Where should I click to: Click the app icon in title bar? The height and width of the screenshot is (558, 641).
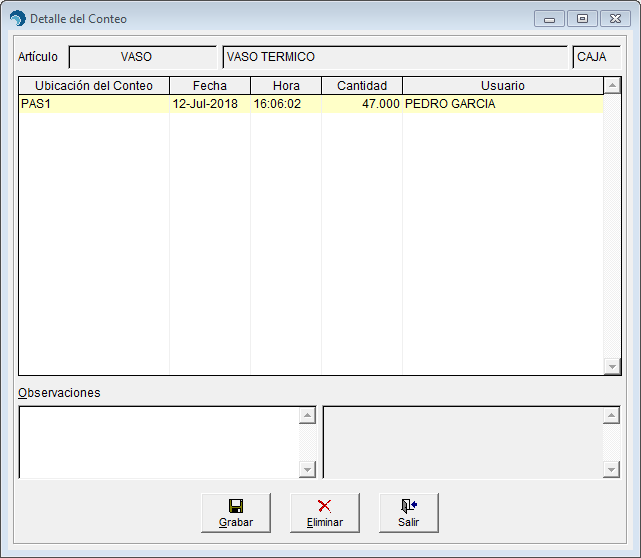[17, 19]
